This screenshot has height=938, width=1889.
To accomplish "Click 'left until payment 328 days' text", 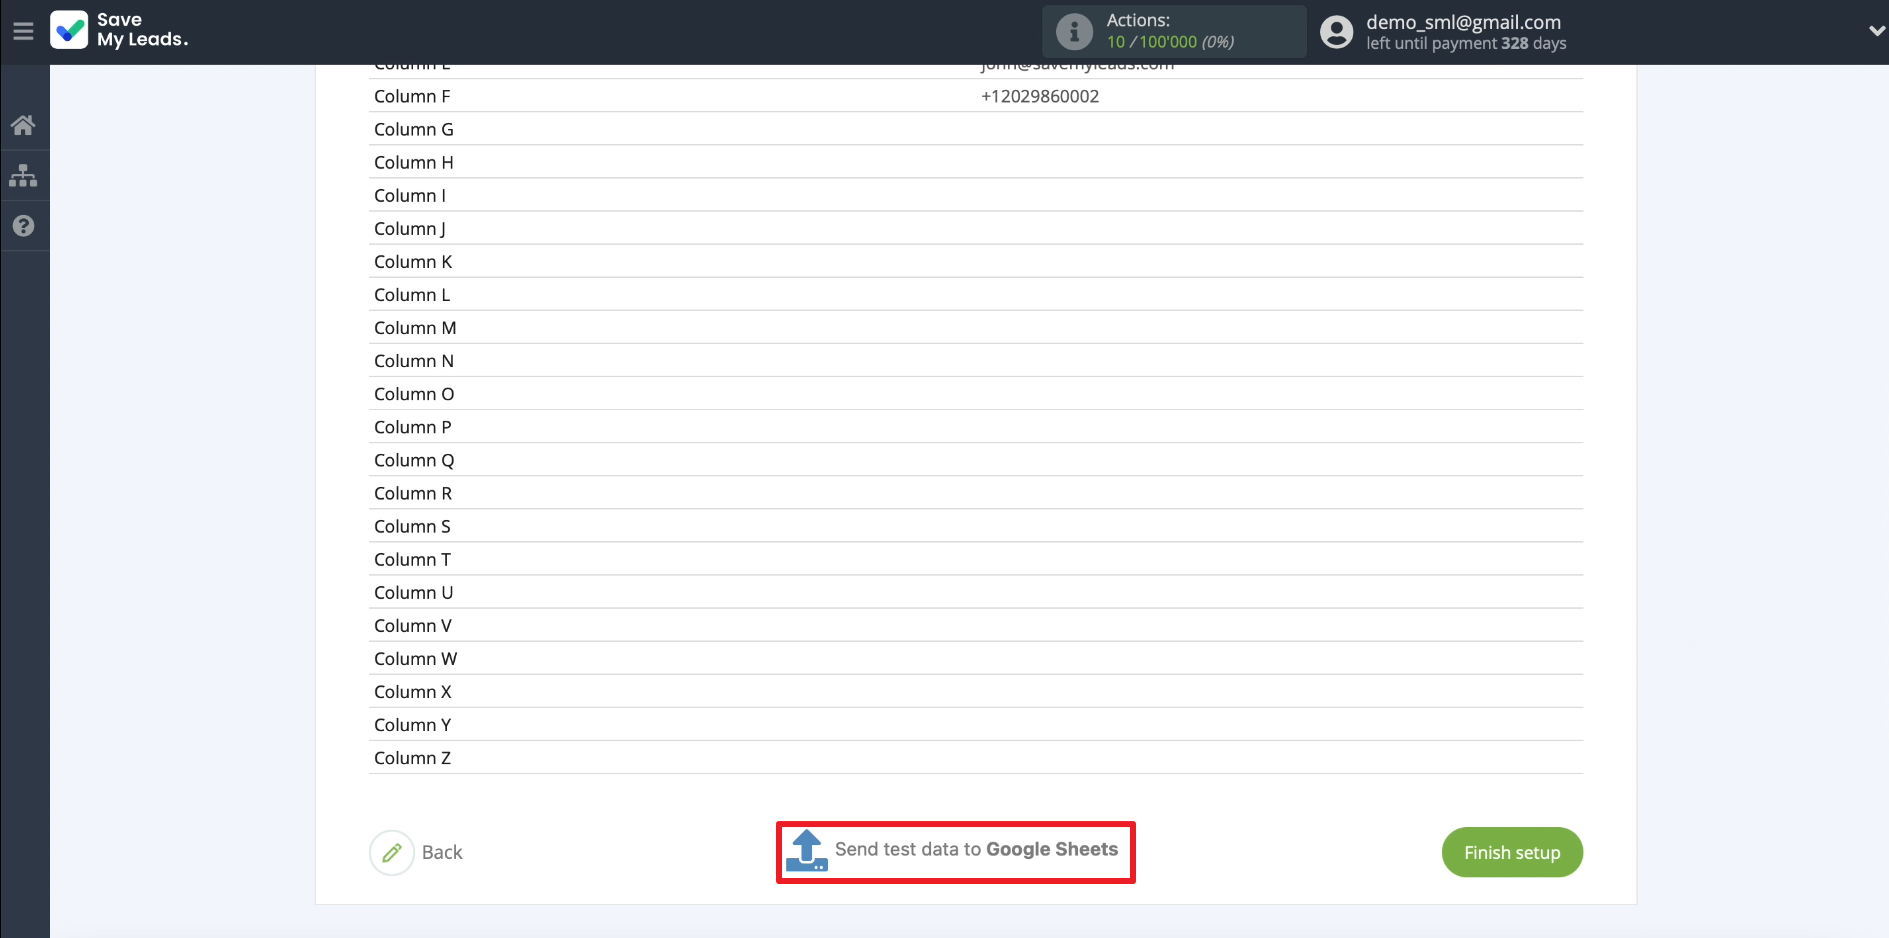I will click(1466, 44).
